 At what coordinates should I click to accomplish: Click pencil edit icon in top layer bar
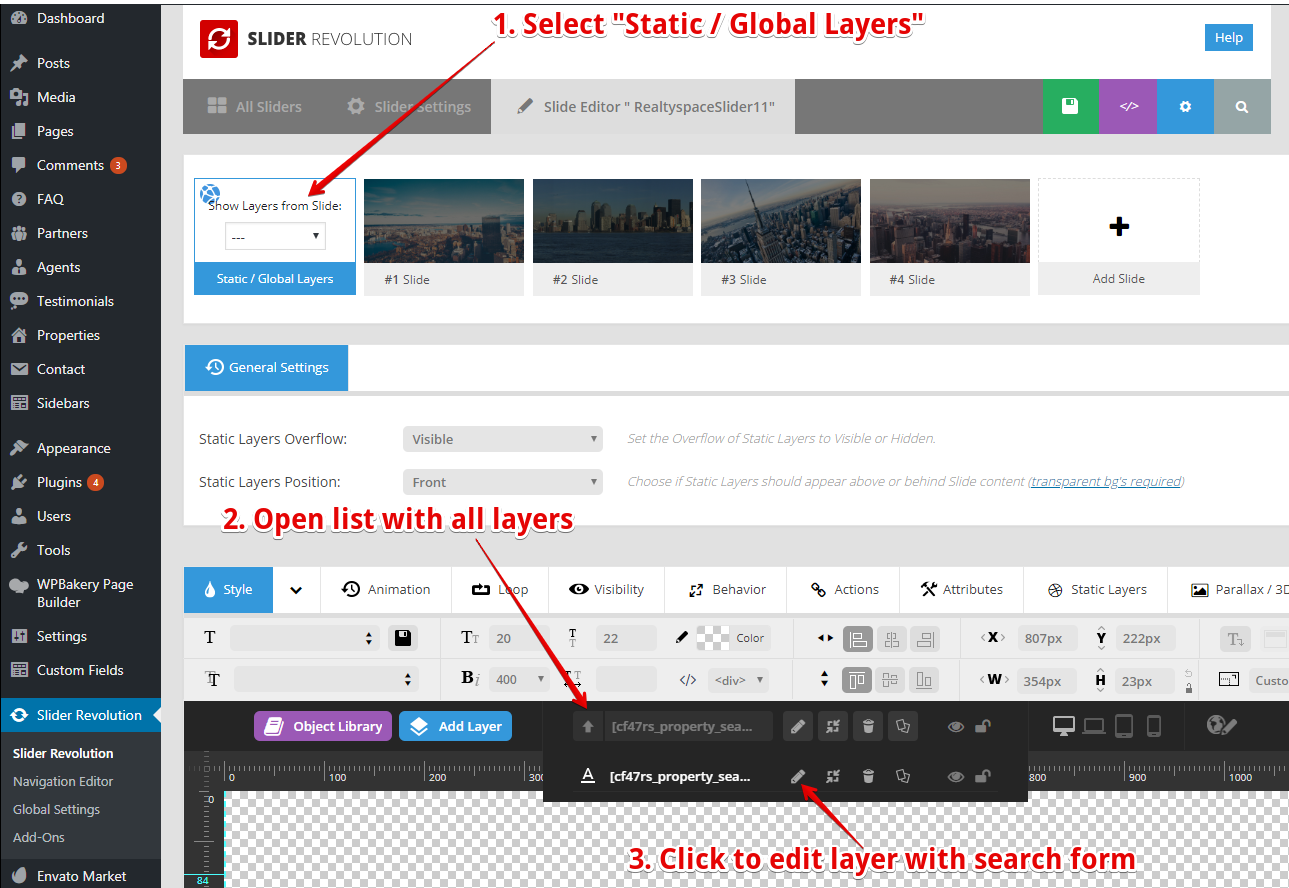797,727
